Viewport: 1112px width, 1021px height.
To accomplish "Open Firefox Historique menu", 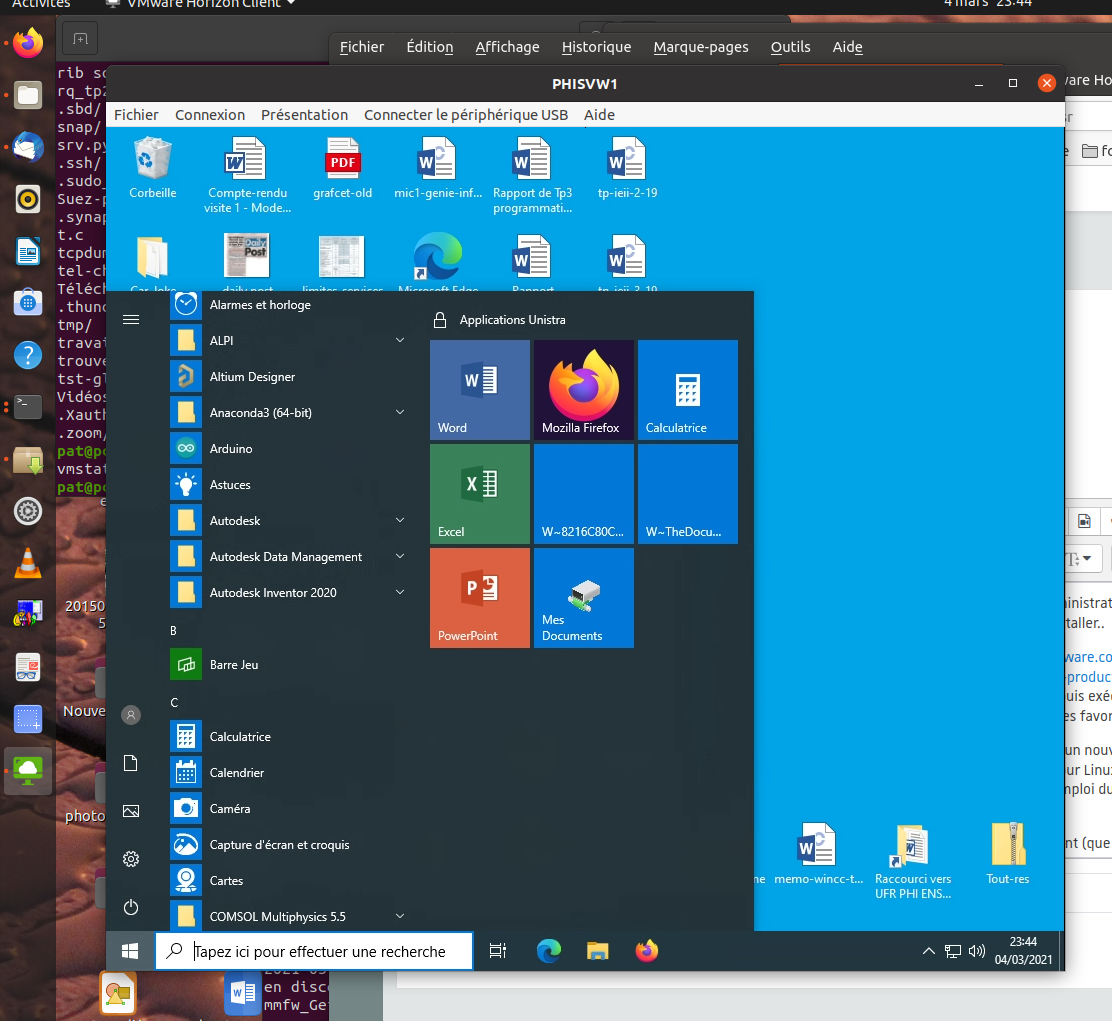I will (x=596, y=47).
